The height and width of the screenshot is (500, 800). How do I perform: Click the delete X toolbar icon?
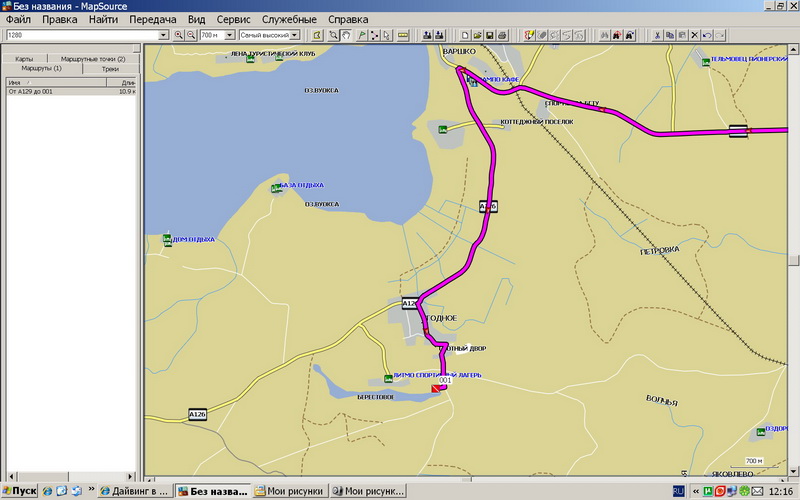tap(695, 35)
